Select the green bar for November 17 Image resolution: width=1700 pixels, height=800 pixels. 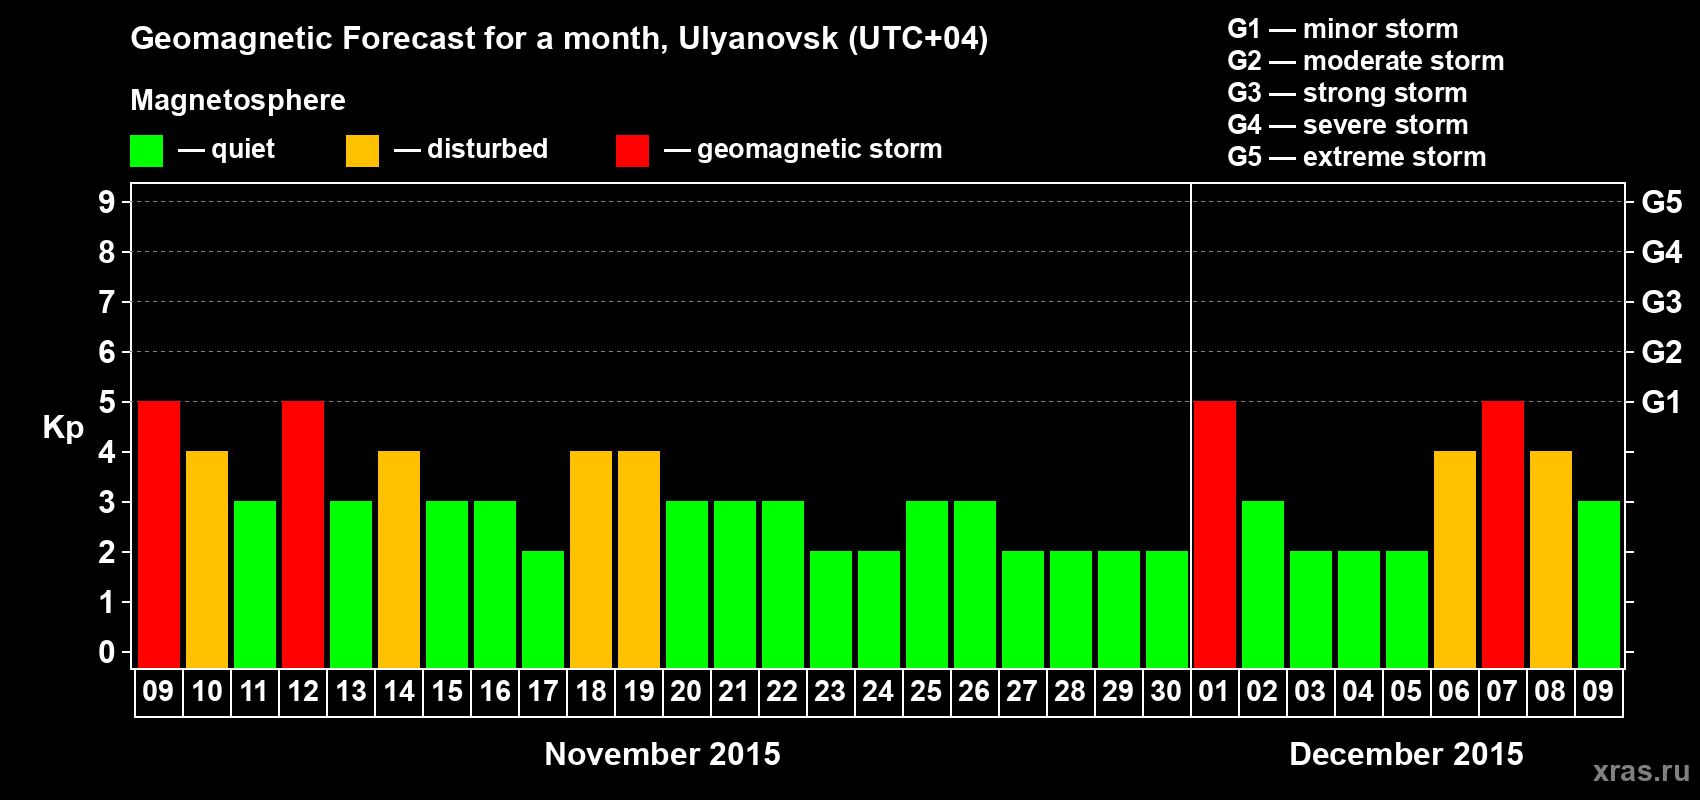543,609
